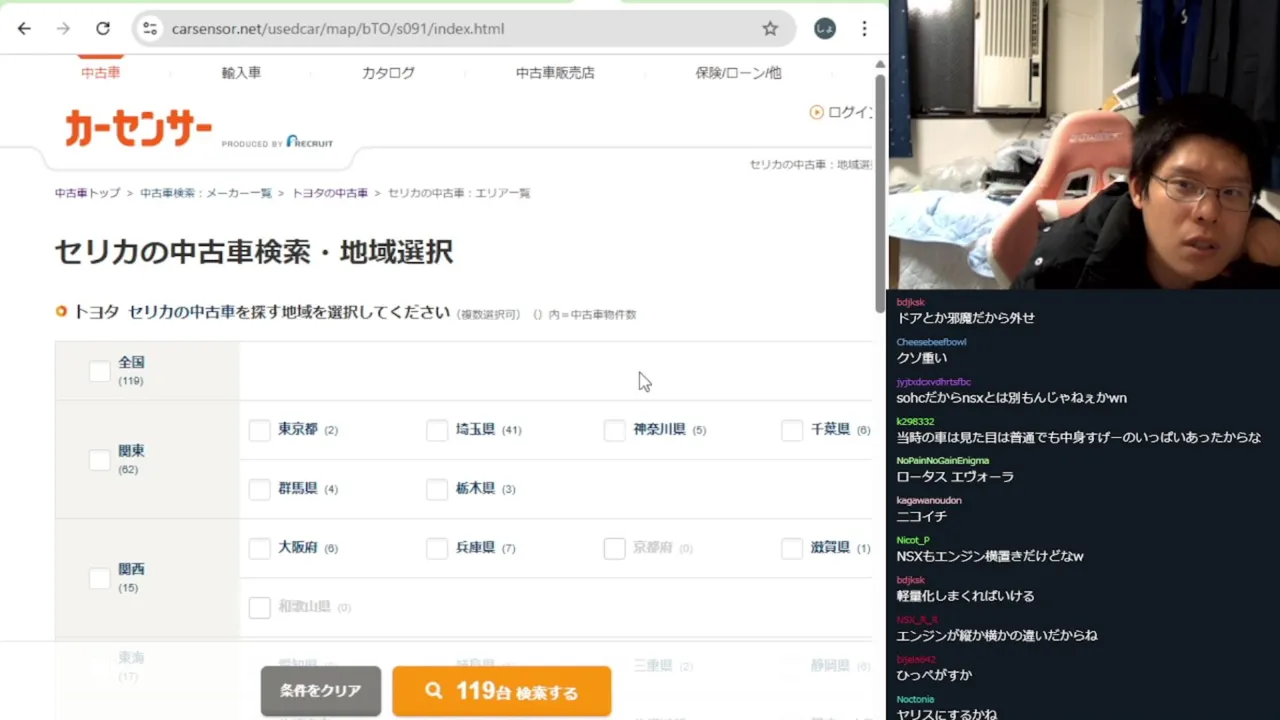This screenshot has width=1280, height=720.
Task: Click chat message ドアとか邪魔だから外せ
Action: point(966,318)
